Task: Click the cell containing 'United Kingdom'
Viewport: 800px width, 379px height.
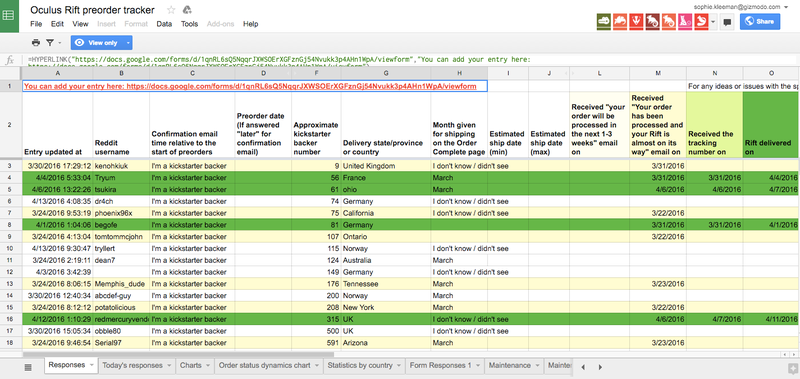Action: pyautogui.click(x=386, y=166)
